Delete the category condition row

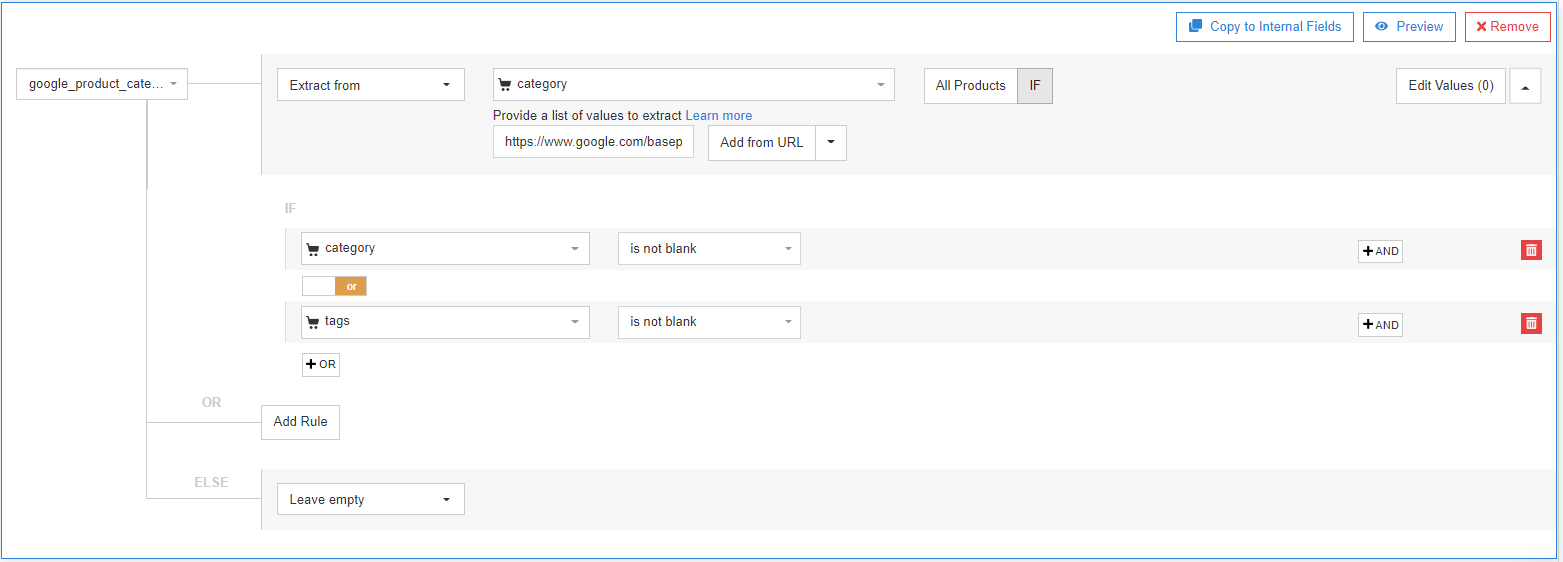click(x=1531, y=250)
